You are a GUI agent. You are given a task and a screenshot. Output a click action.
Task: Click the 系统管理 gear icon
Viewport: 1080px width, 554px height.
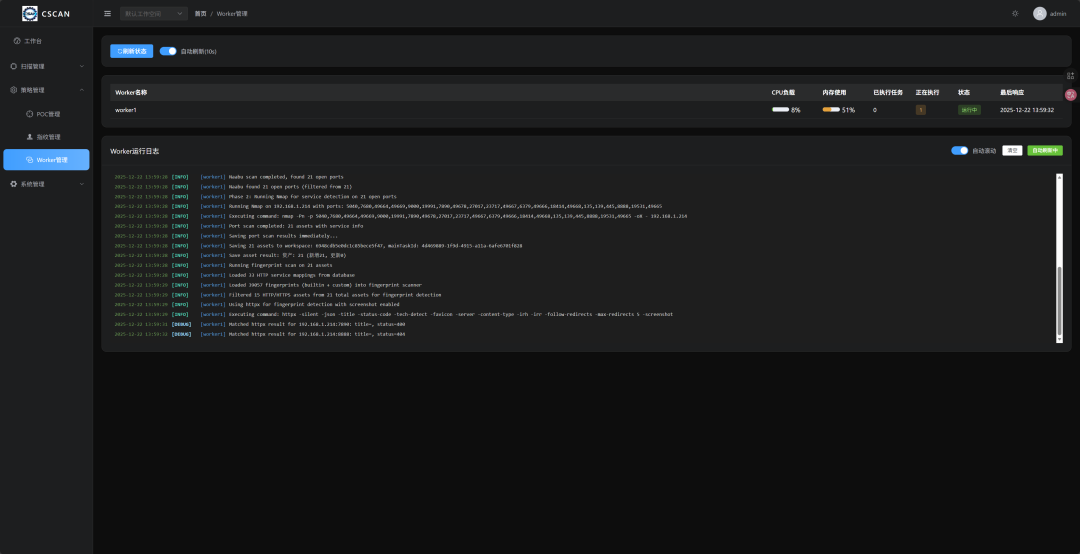click(x=14, y=184)
